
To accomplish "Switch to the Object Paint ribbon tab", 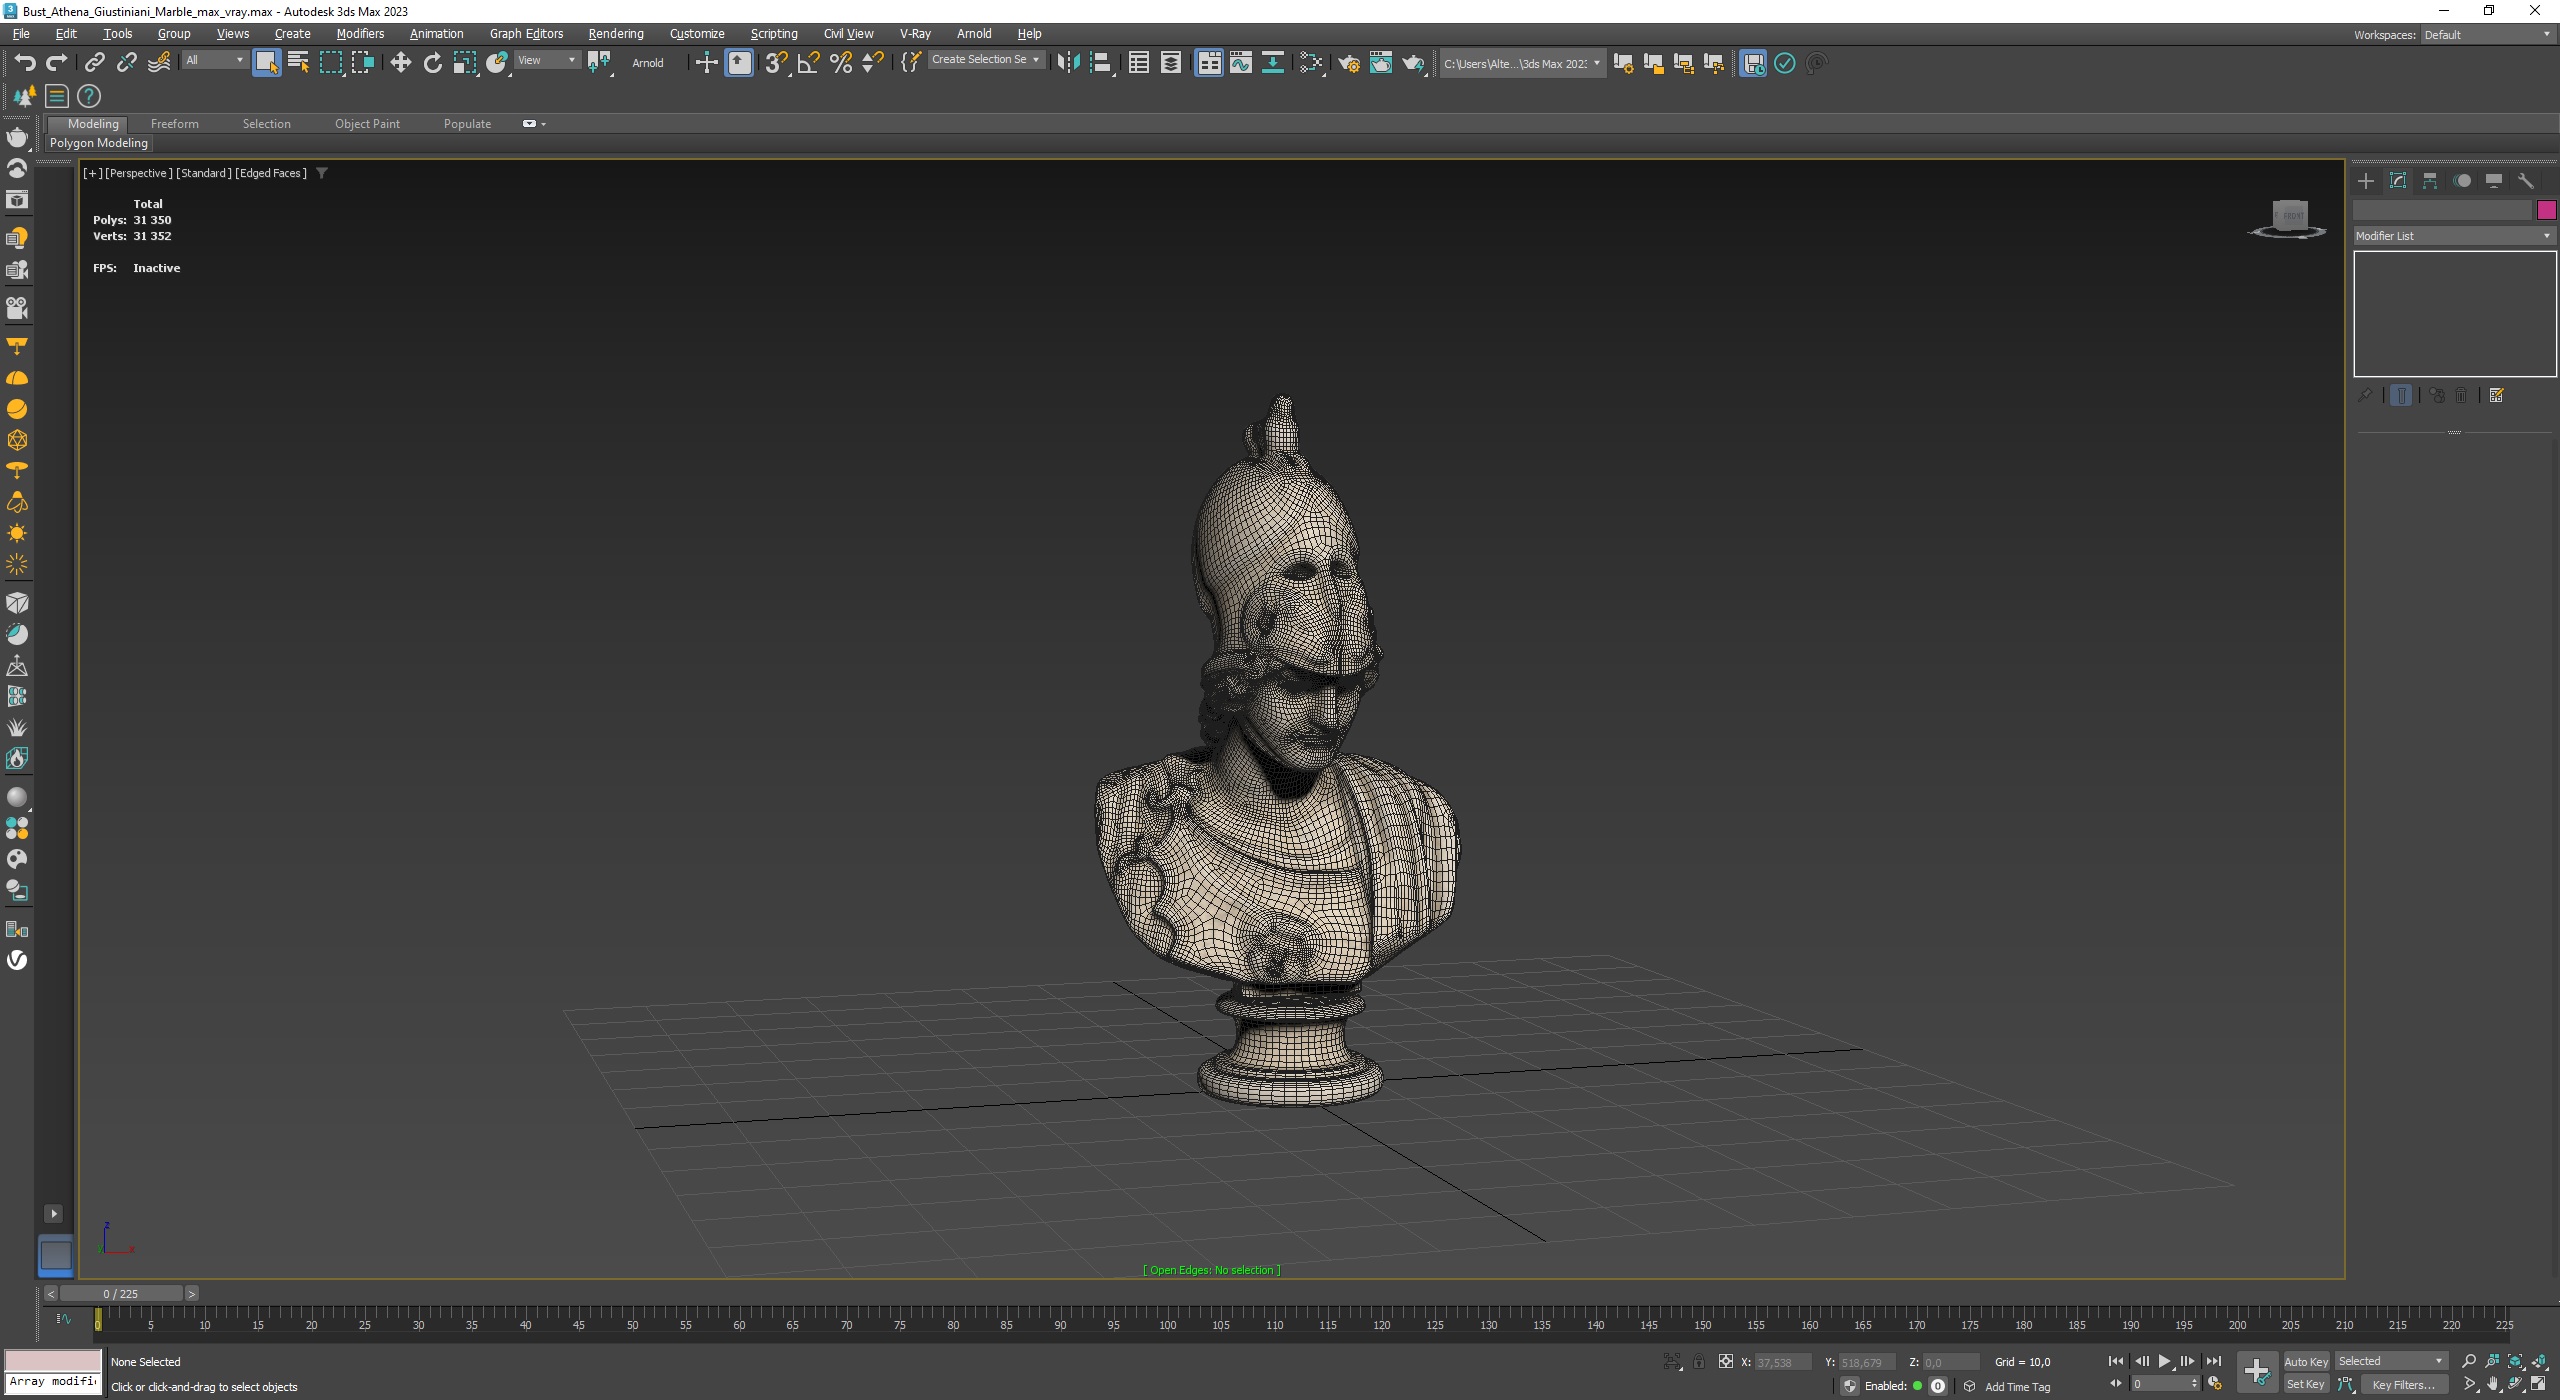I will point(367,124).
